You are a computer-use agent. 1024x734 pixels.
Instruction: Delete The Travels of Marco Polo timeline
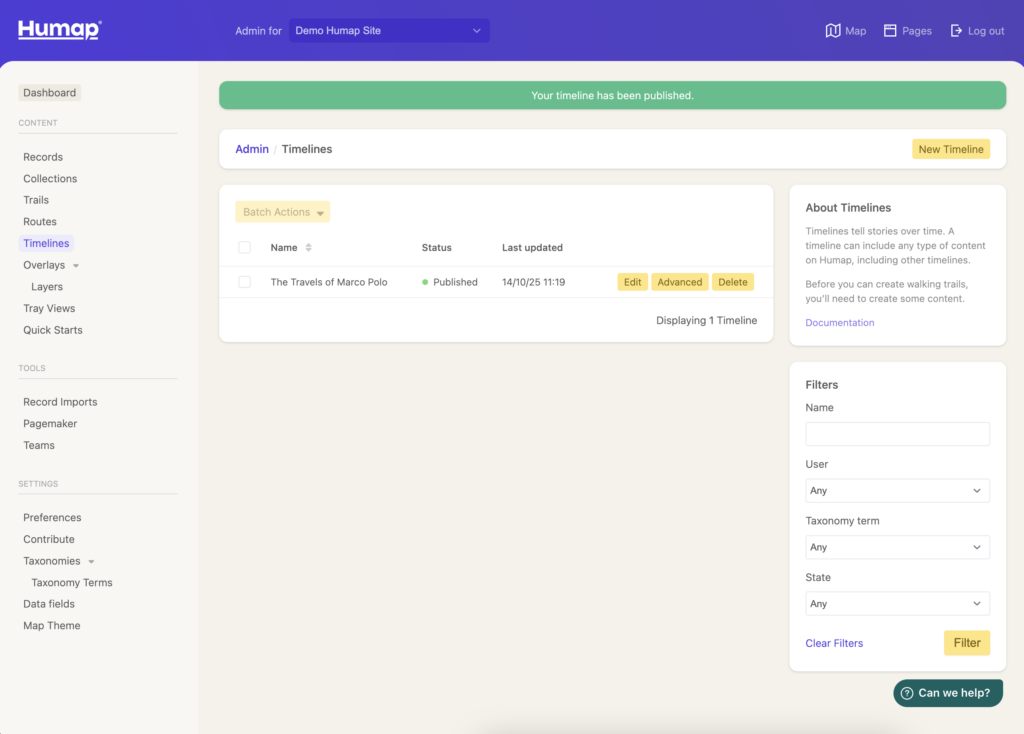[732, 282]
